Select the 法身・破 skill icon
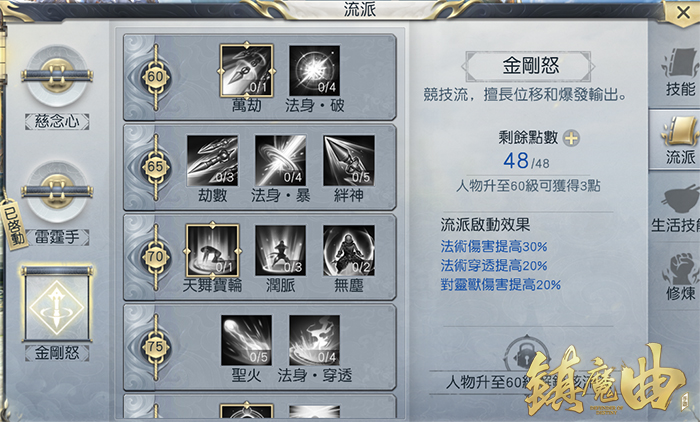The image size is (700, 422). click(314, 70)
